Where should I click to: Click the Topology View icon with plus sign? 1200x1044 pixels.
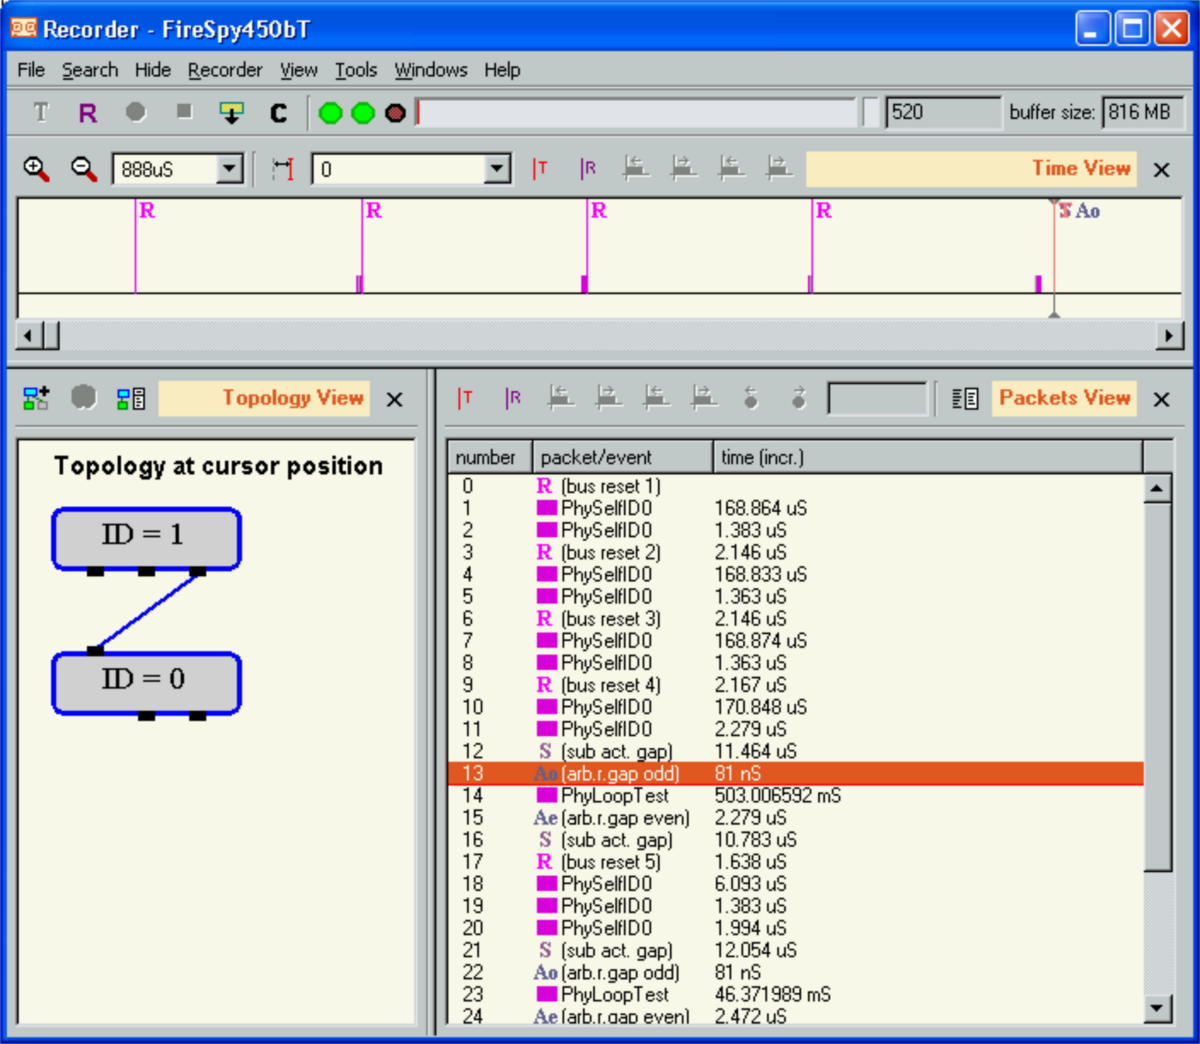pyautogui.click(x=36, y=399)
